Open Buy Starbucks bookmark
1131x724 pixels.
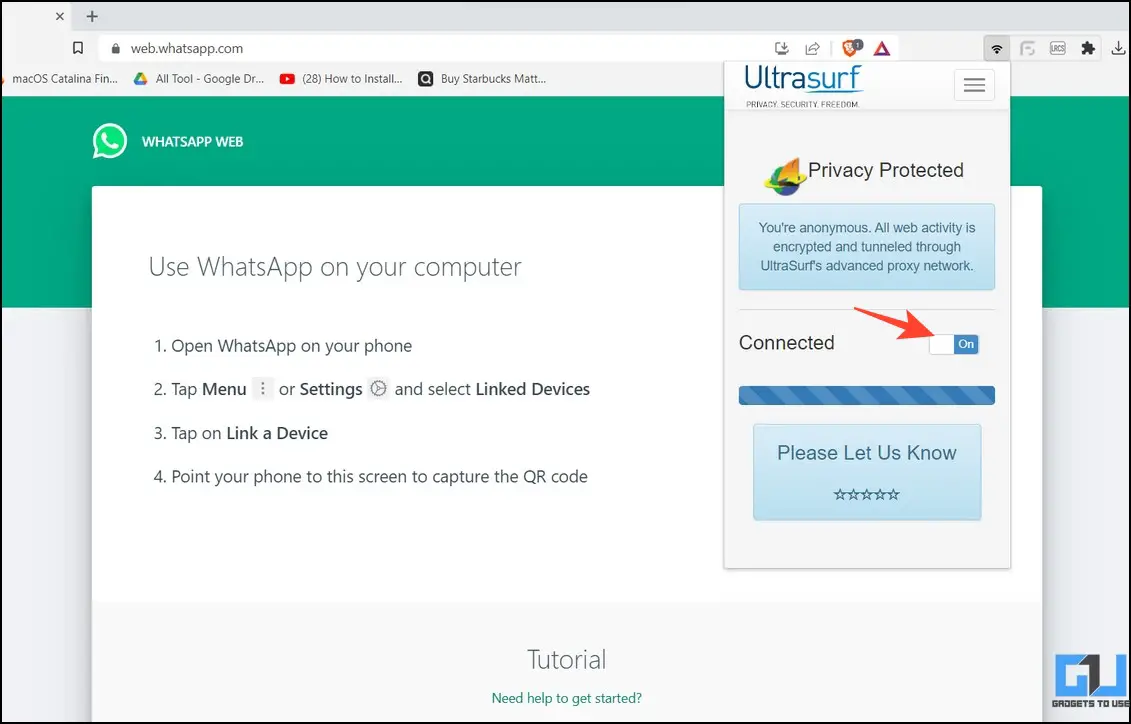pos(483,79)
